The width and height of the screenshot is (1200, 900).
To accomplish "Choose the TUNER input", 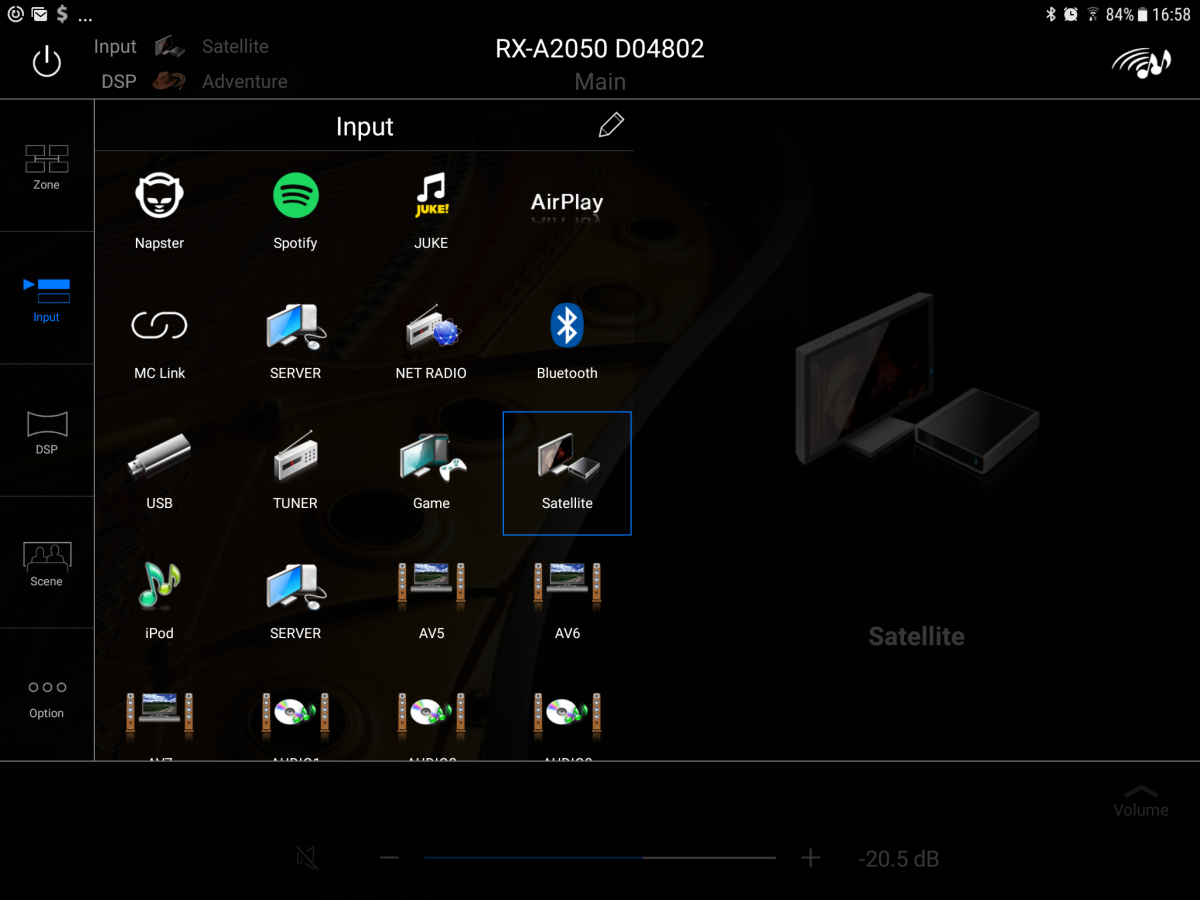I will tap(296, 472).
